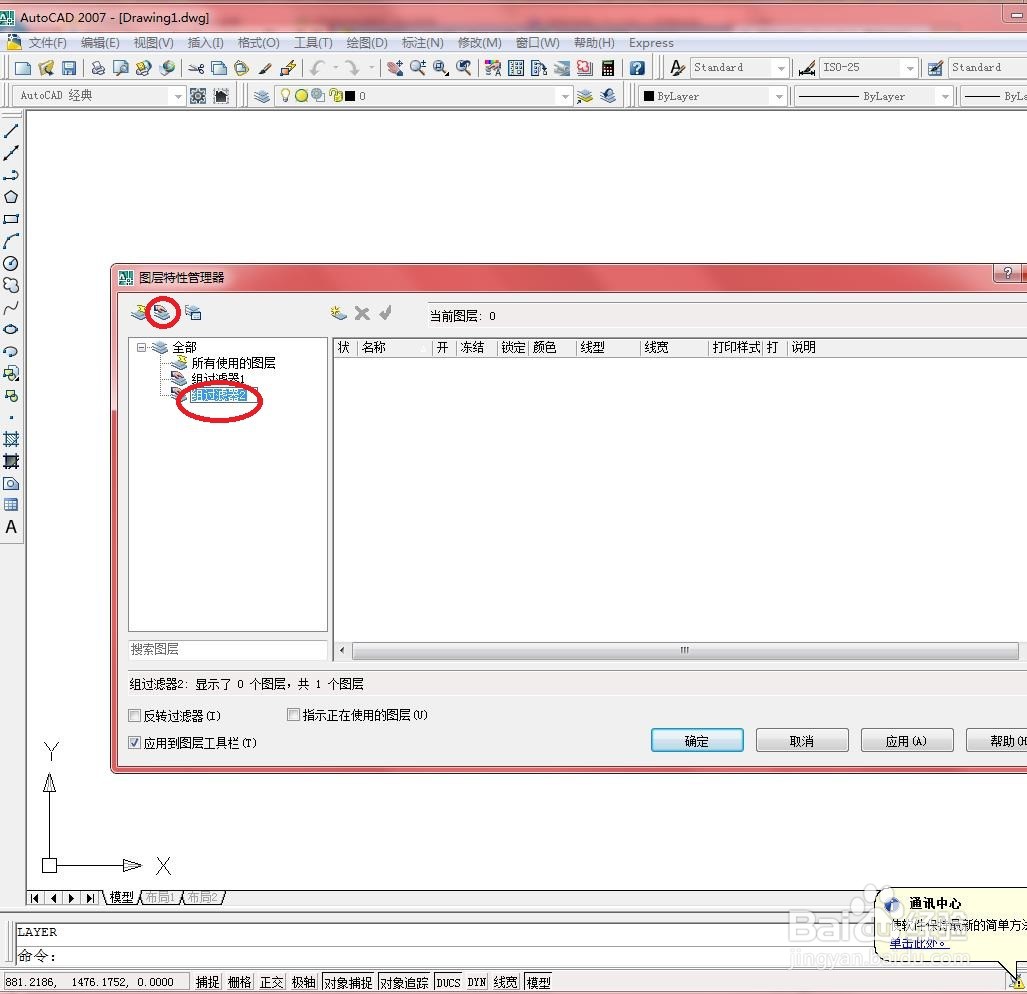Open Plot Preview from the toolbar
Image resolution: width=1027 pixels, height=994 pixels.
click(x=121, y=68)
